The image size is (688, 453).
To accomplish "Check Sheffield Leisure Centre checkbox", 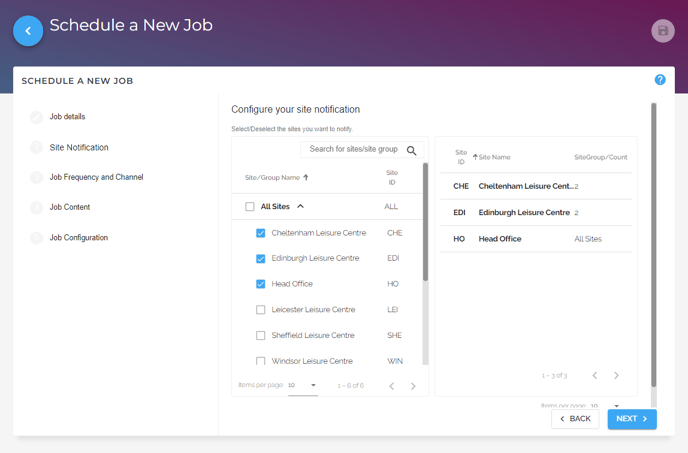I will pos(261,335).
